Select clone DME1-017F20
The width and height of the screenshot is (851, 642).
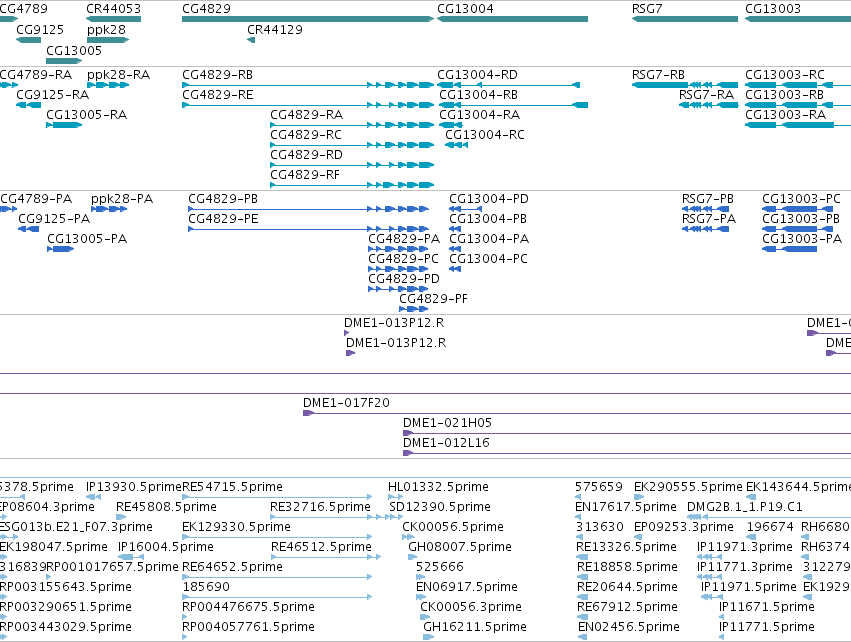pos(576,414)
